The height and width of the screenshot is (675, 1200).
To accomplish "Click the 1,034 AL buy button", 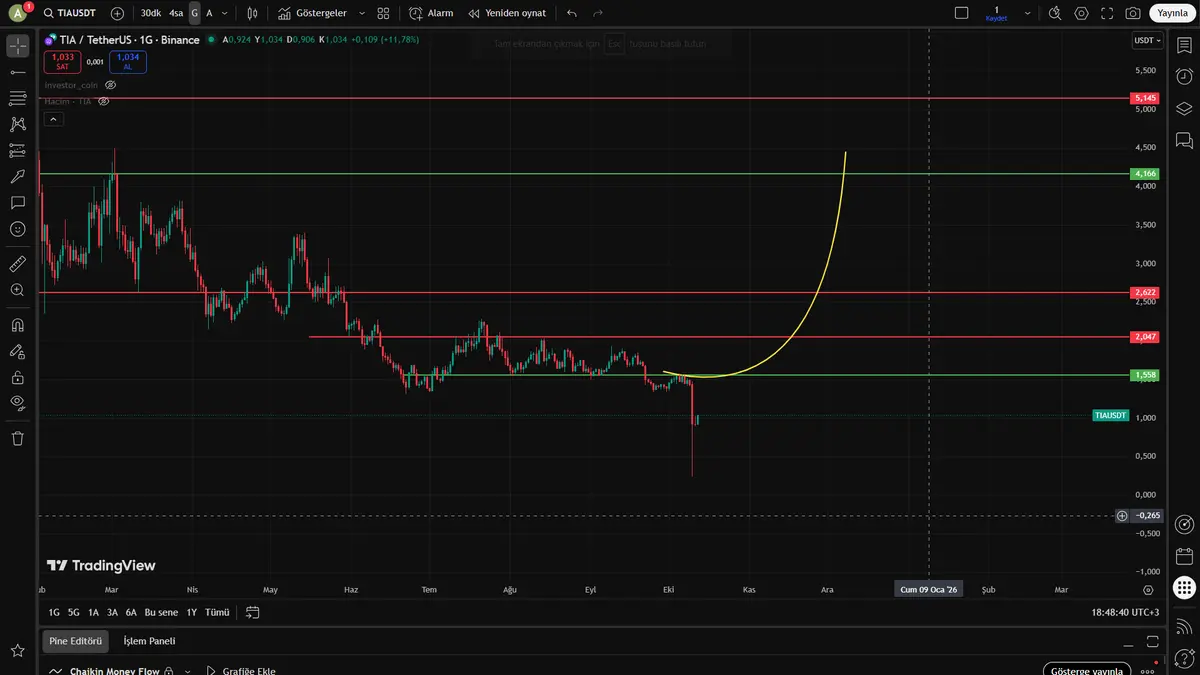I will [128, 62].
